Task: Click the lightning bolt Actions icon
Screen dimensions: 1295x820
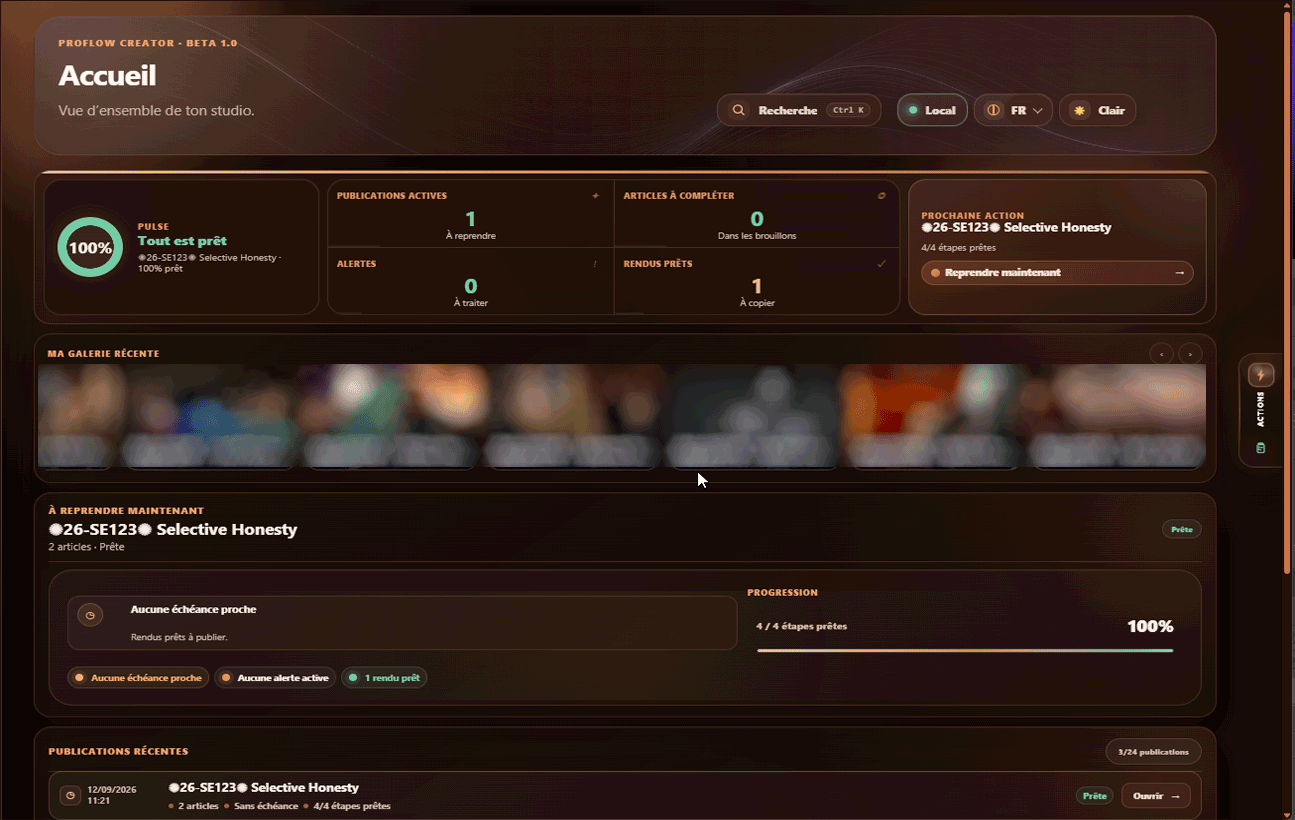Action: [1261, 375]
